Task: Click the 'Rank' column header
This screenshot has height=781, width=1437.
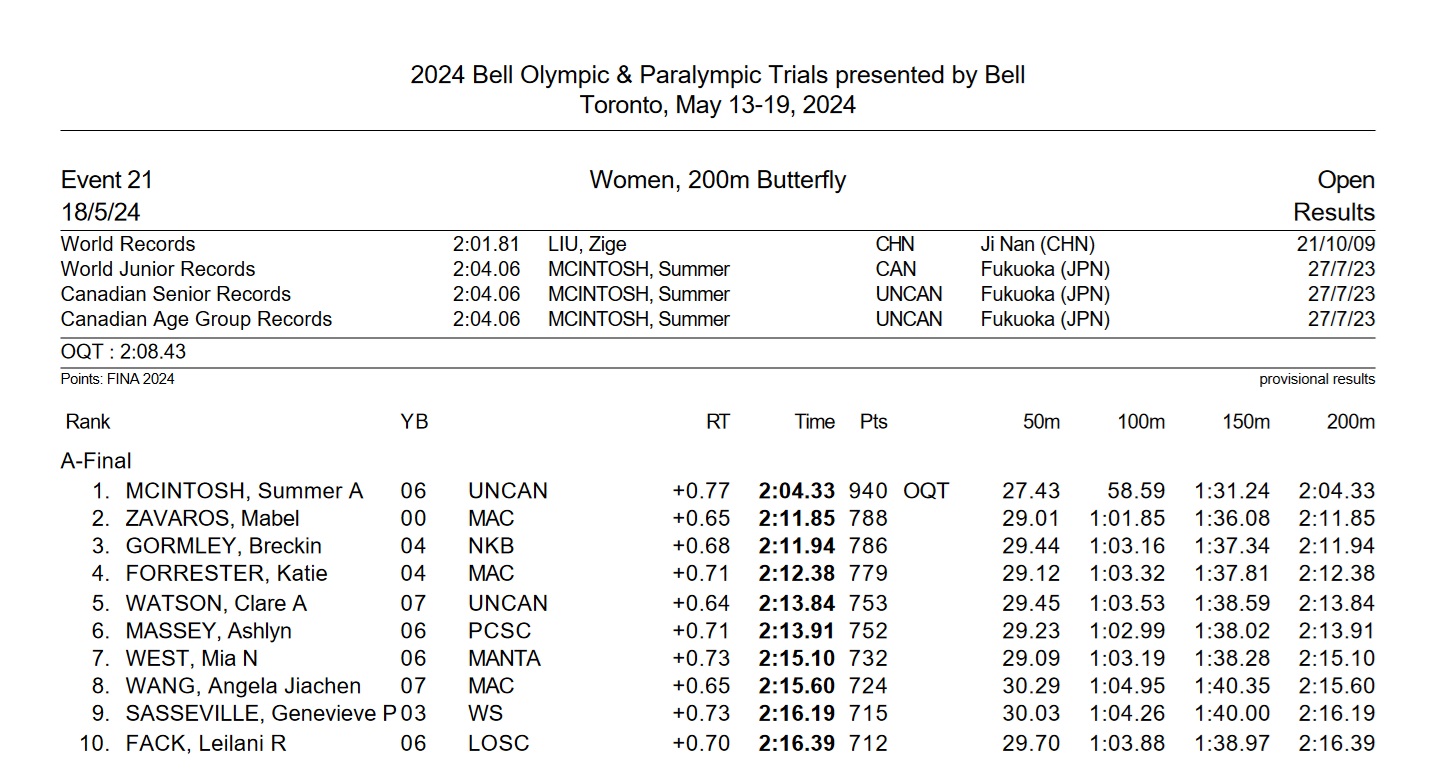Action: pyautogui.click(x=88, y=422)
